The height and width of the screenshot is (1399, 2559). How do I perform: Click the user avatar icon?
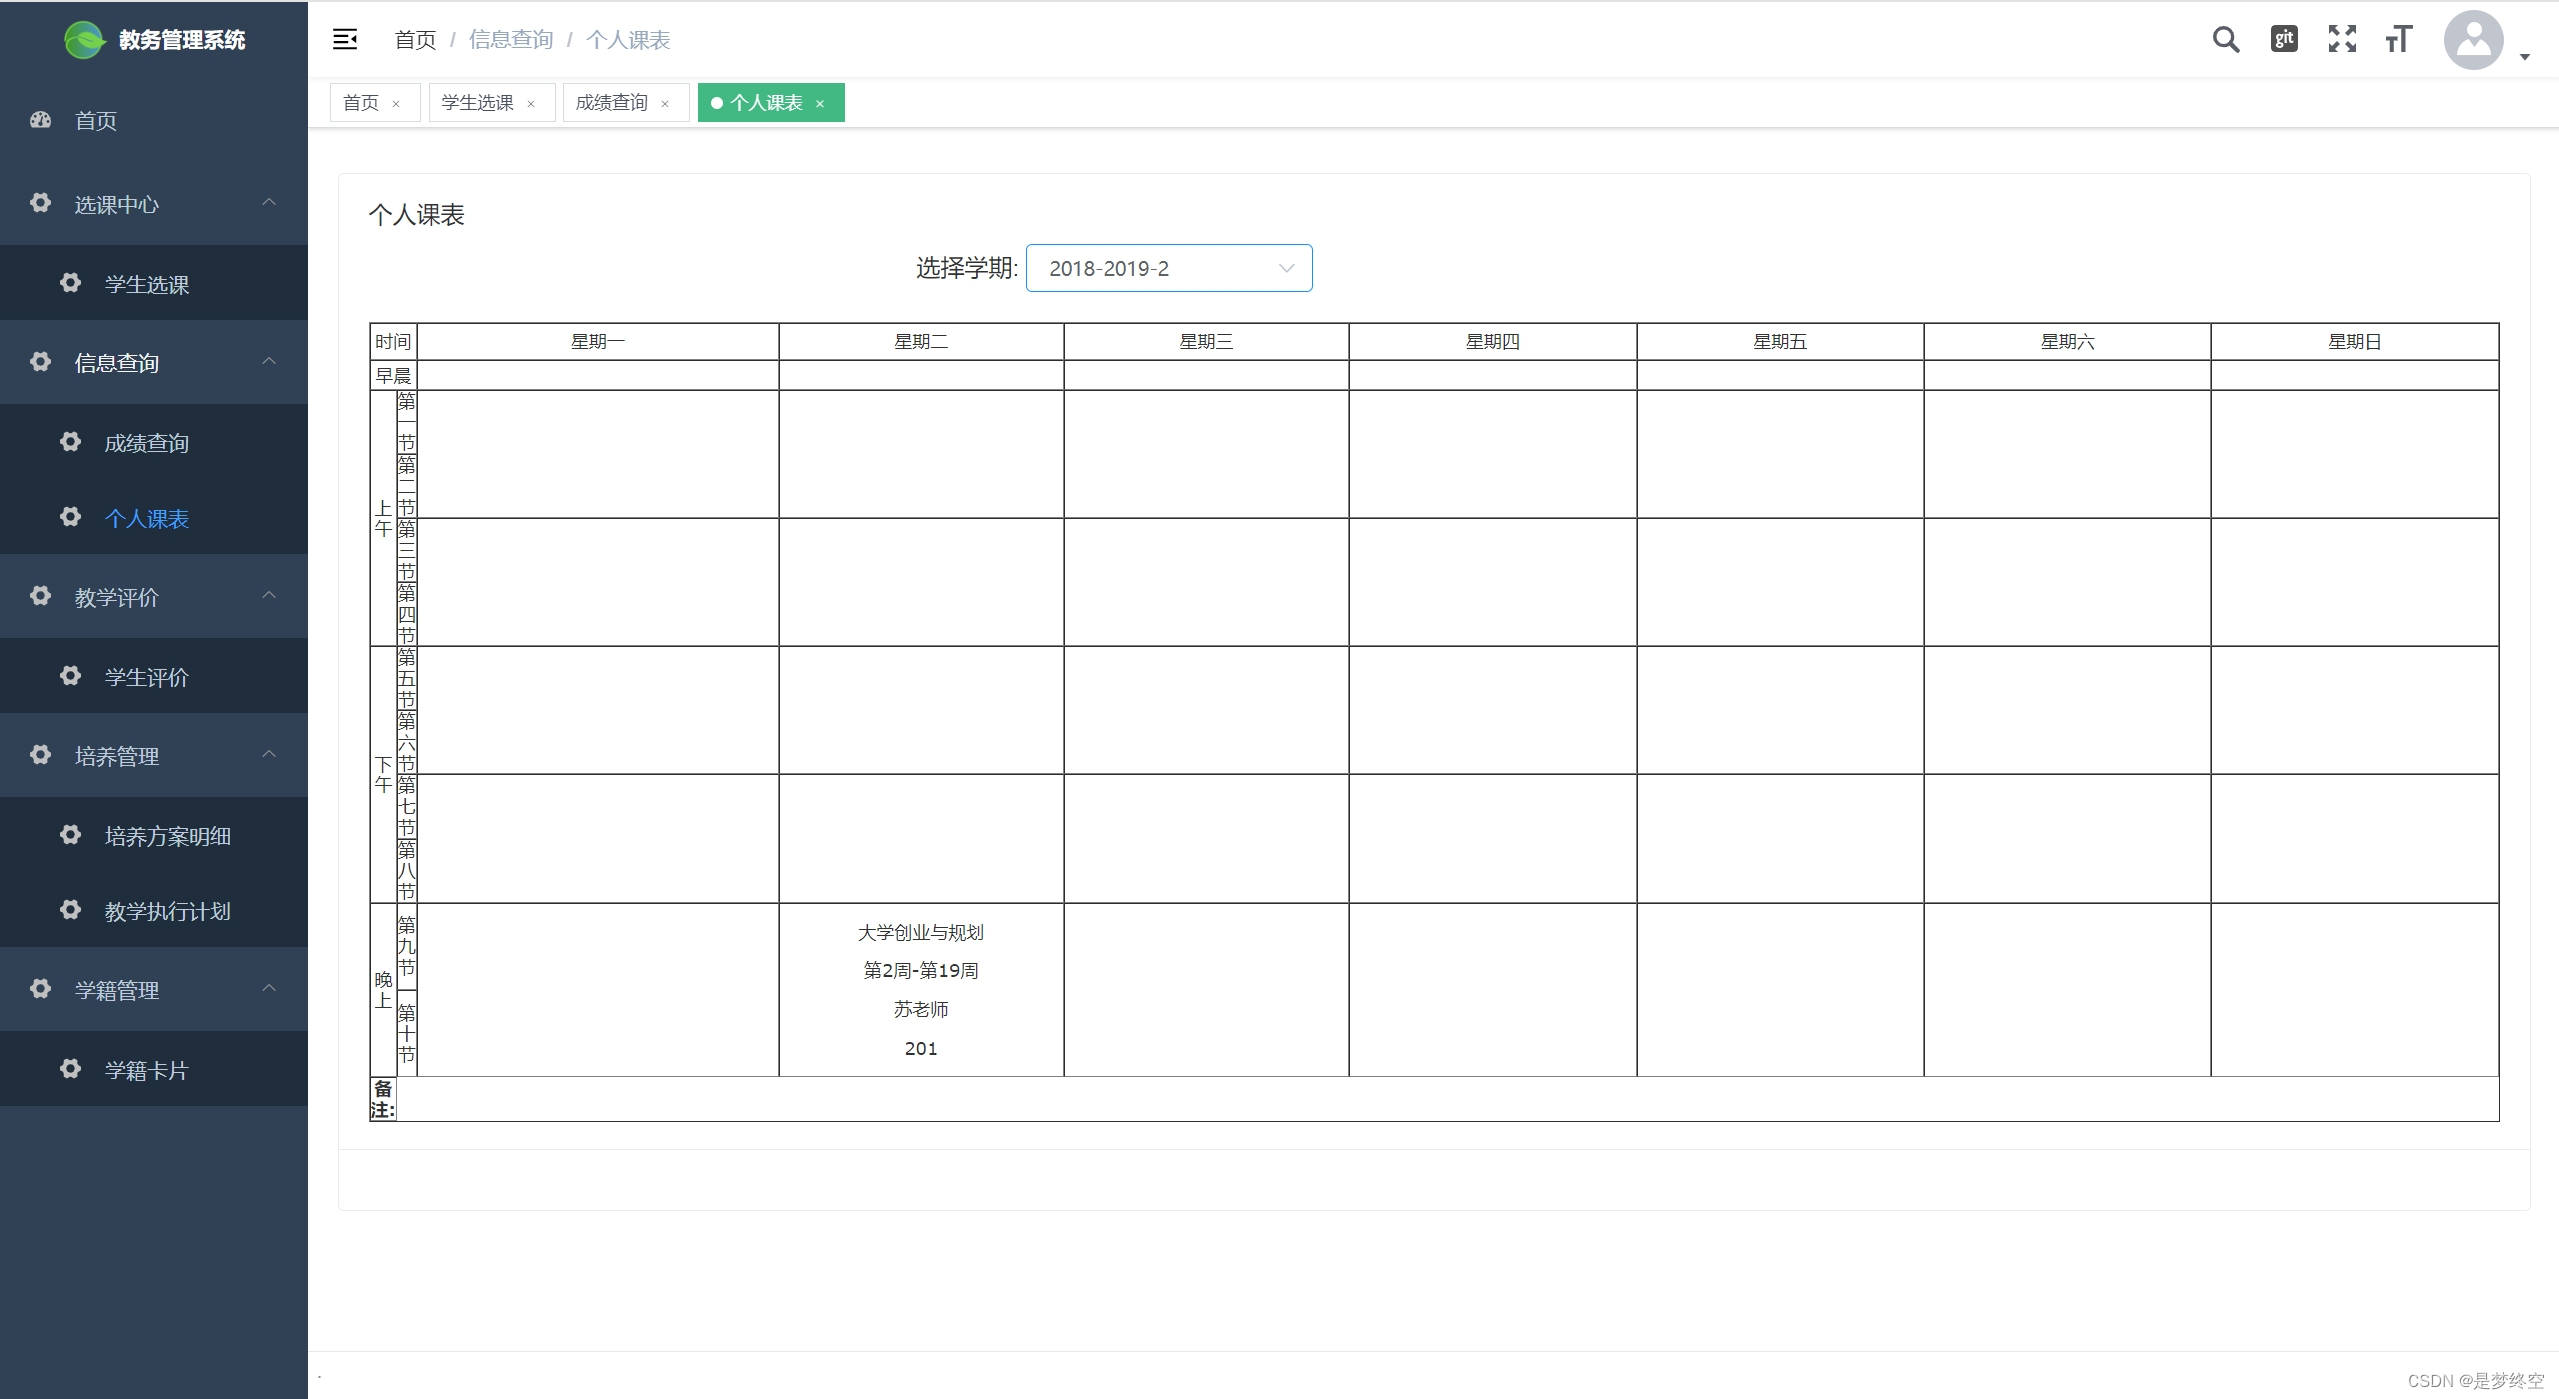click(2473, 40)
